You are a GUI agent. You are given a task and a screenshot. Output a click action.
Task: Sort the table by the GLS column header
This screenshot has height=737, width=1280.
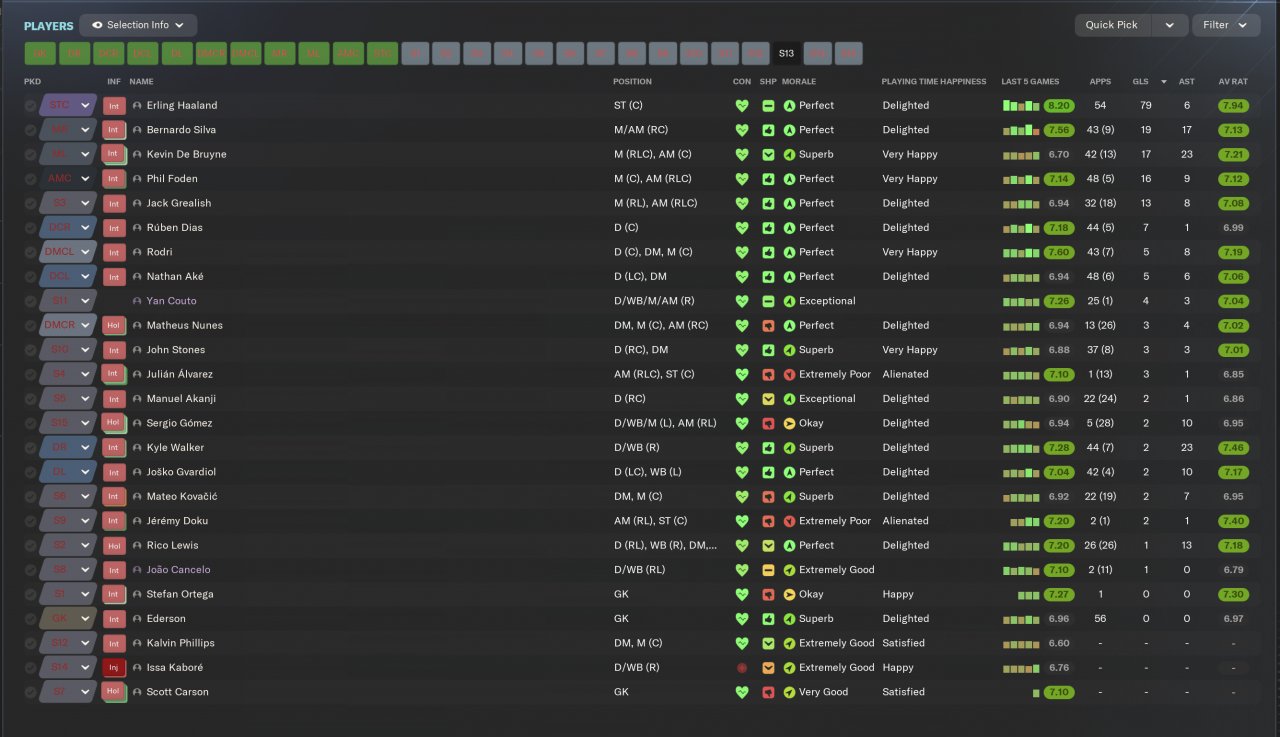1140,81
